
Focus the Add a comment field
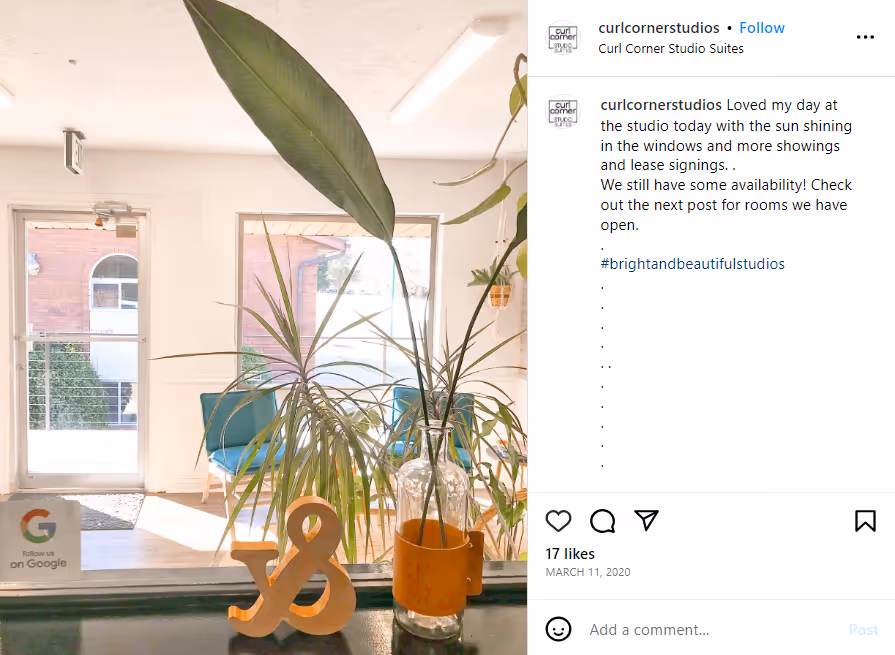click(713, 630)
